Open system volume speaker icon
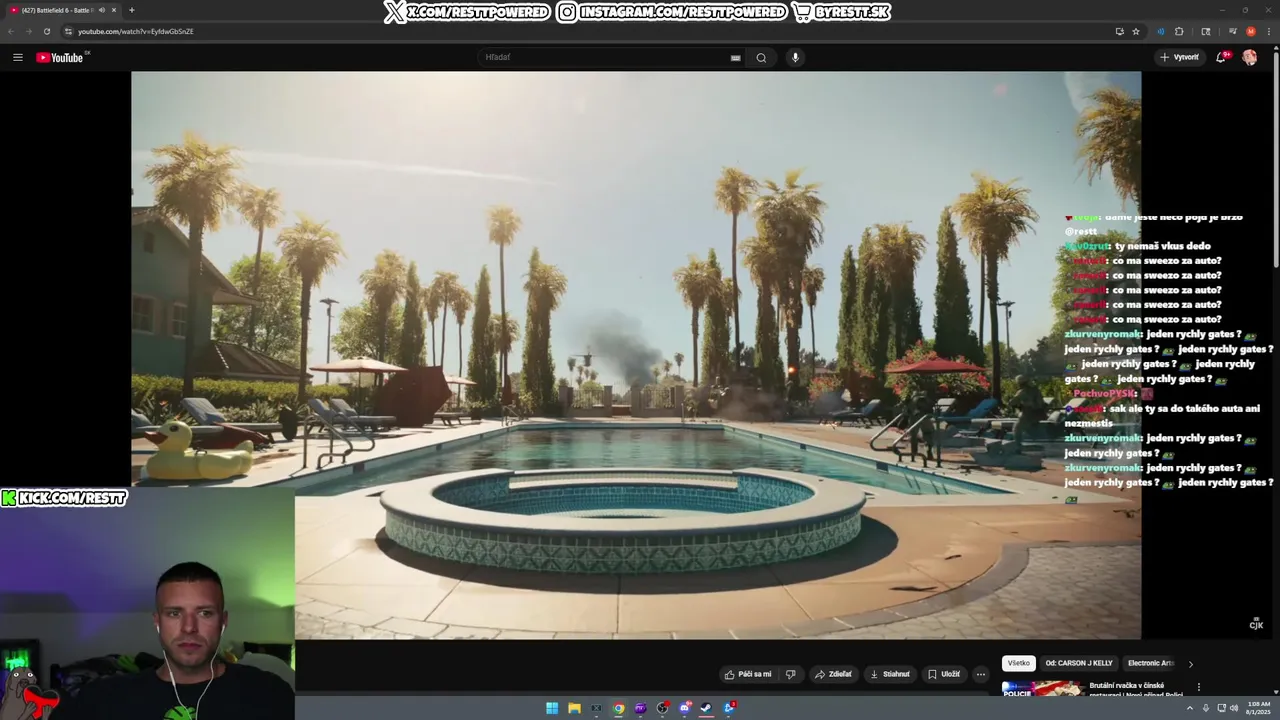This screenshot has width=1280, height=720. pyautogui.click(x=1233, y=708)
